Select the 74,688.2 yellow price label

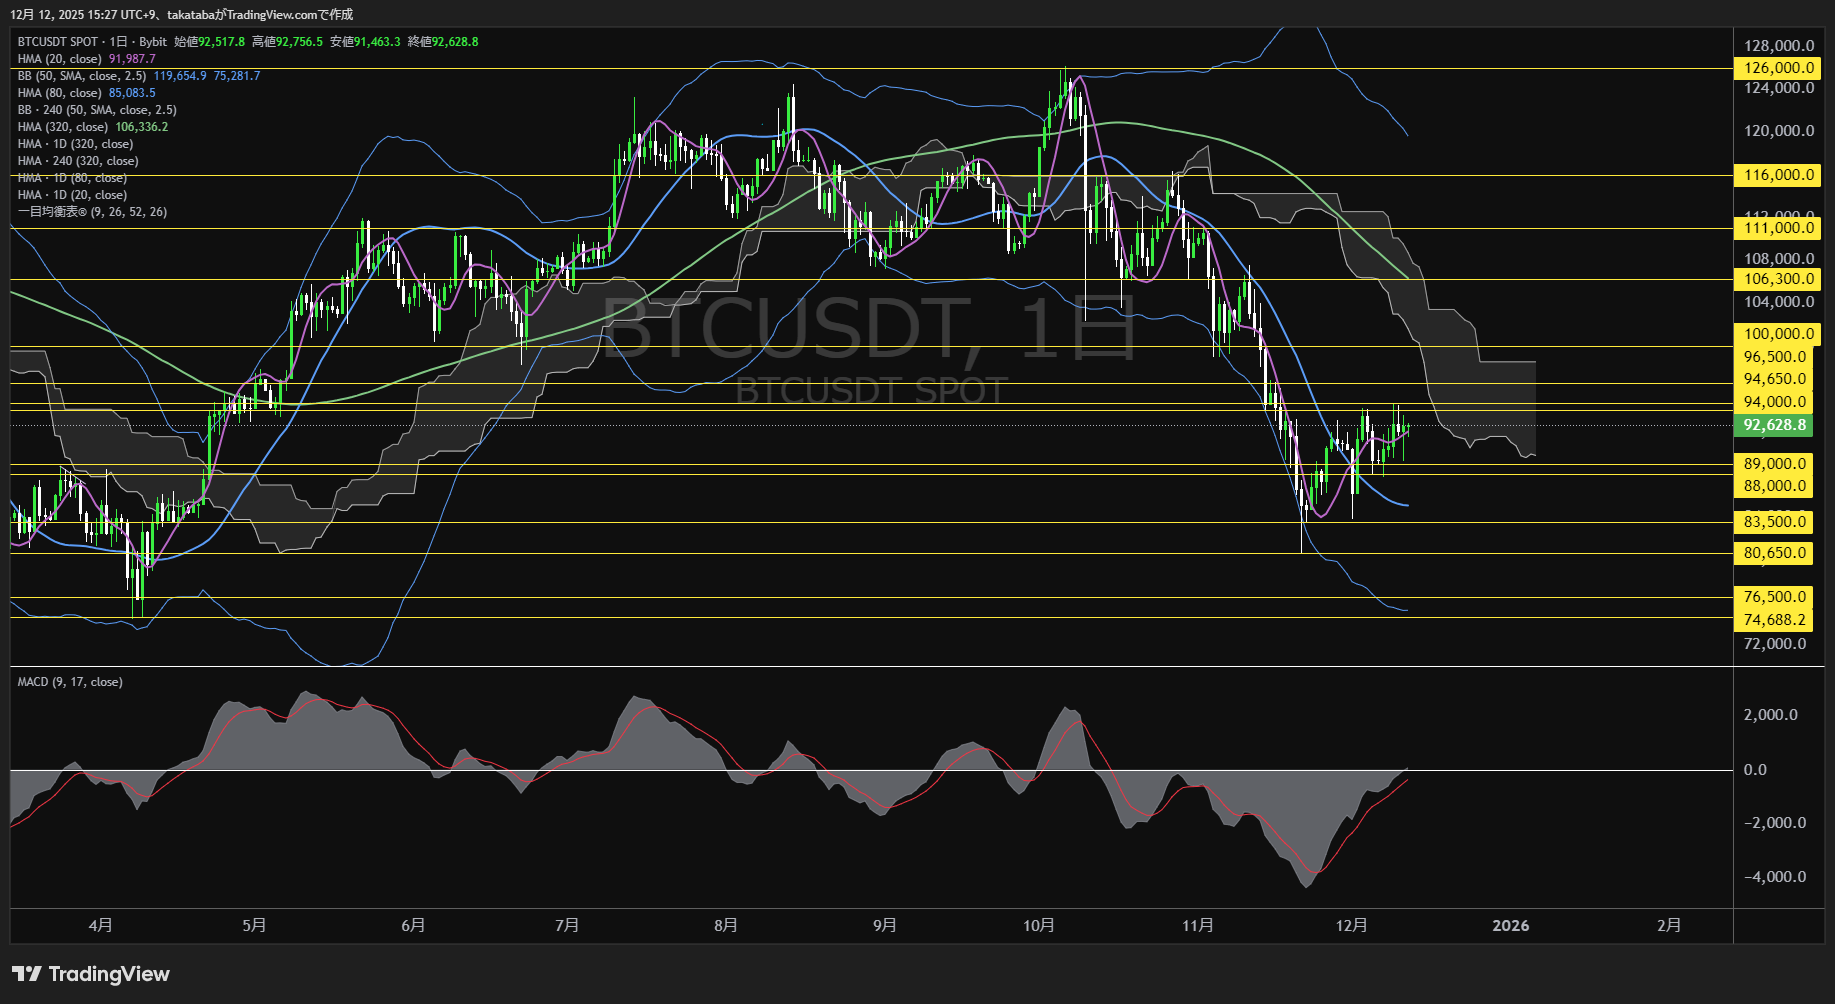pyautogui.click(x=1775, y=620)
